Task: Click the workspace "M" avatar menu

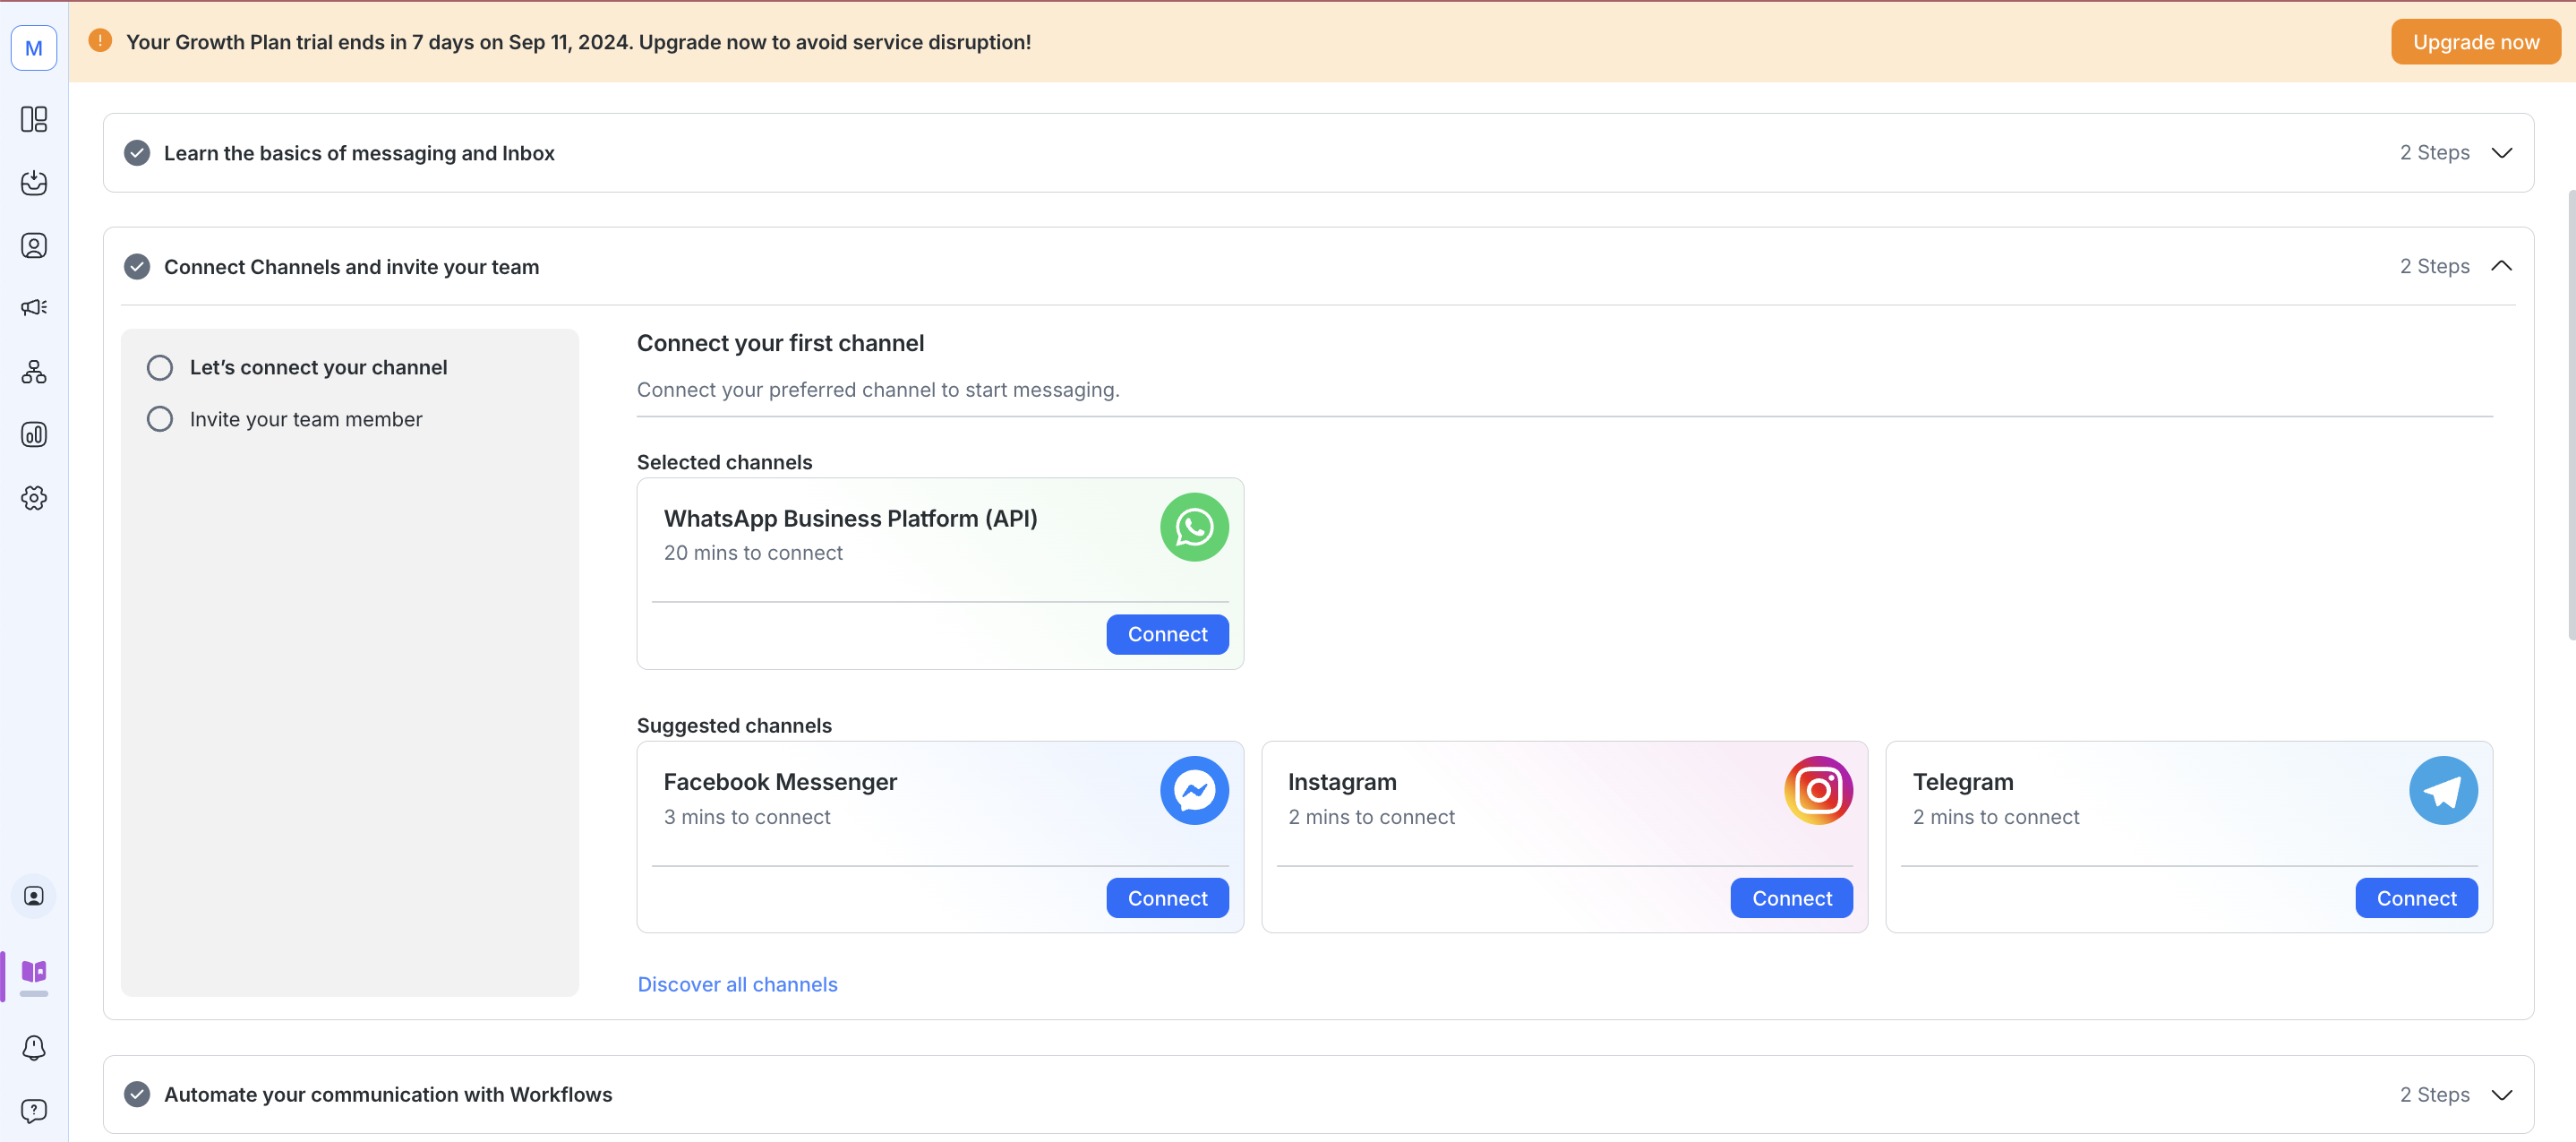Action: coord(34,48)
